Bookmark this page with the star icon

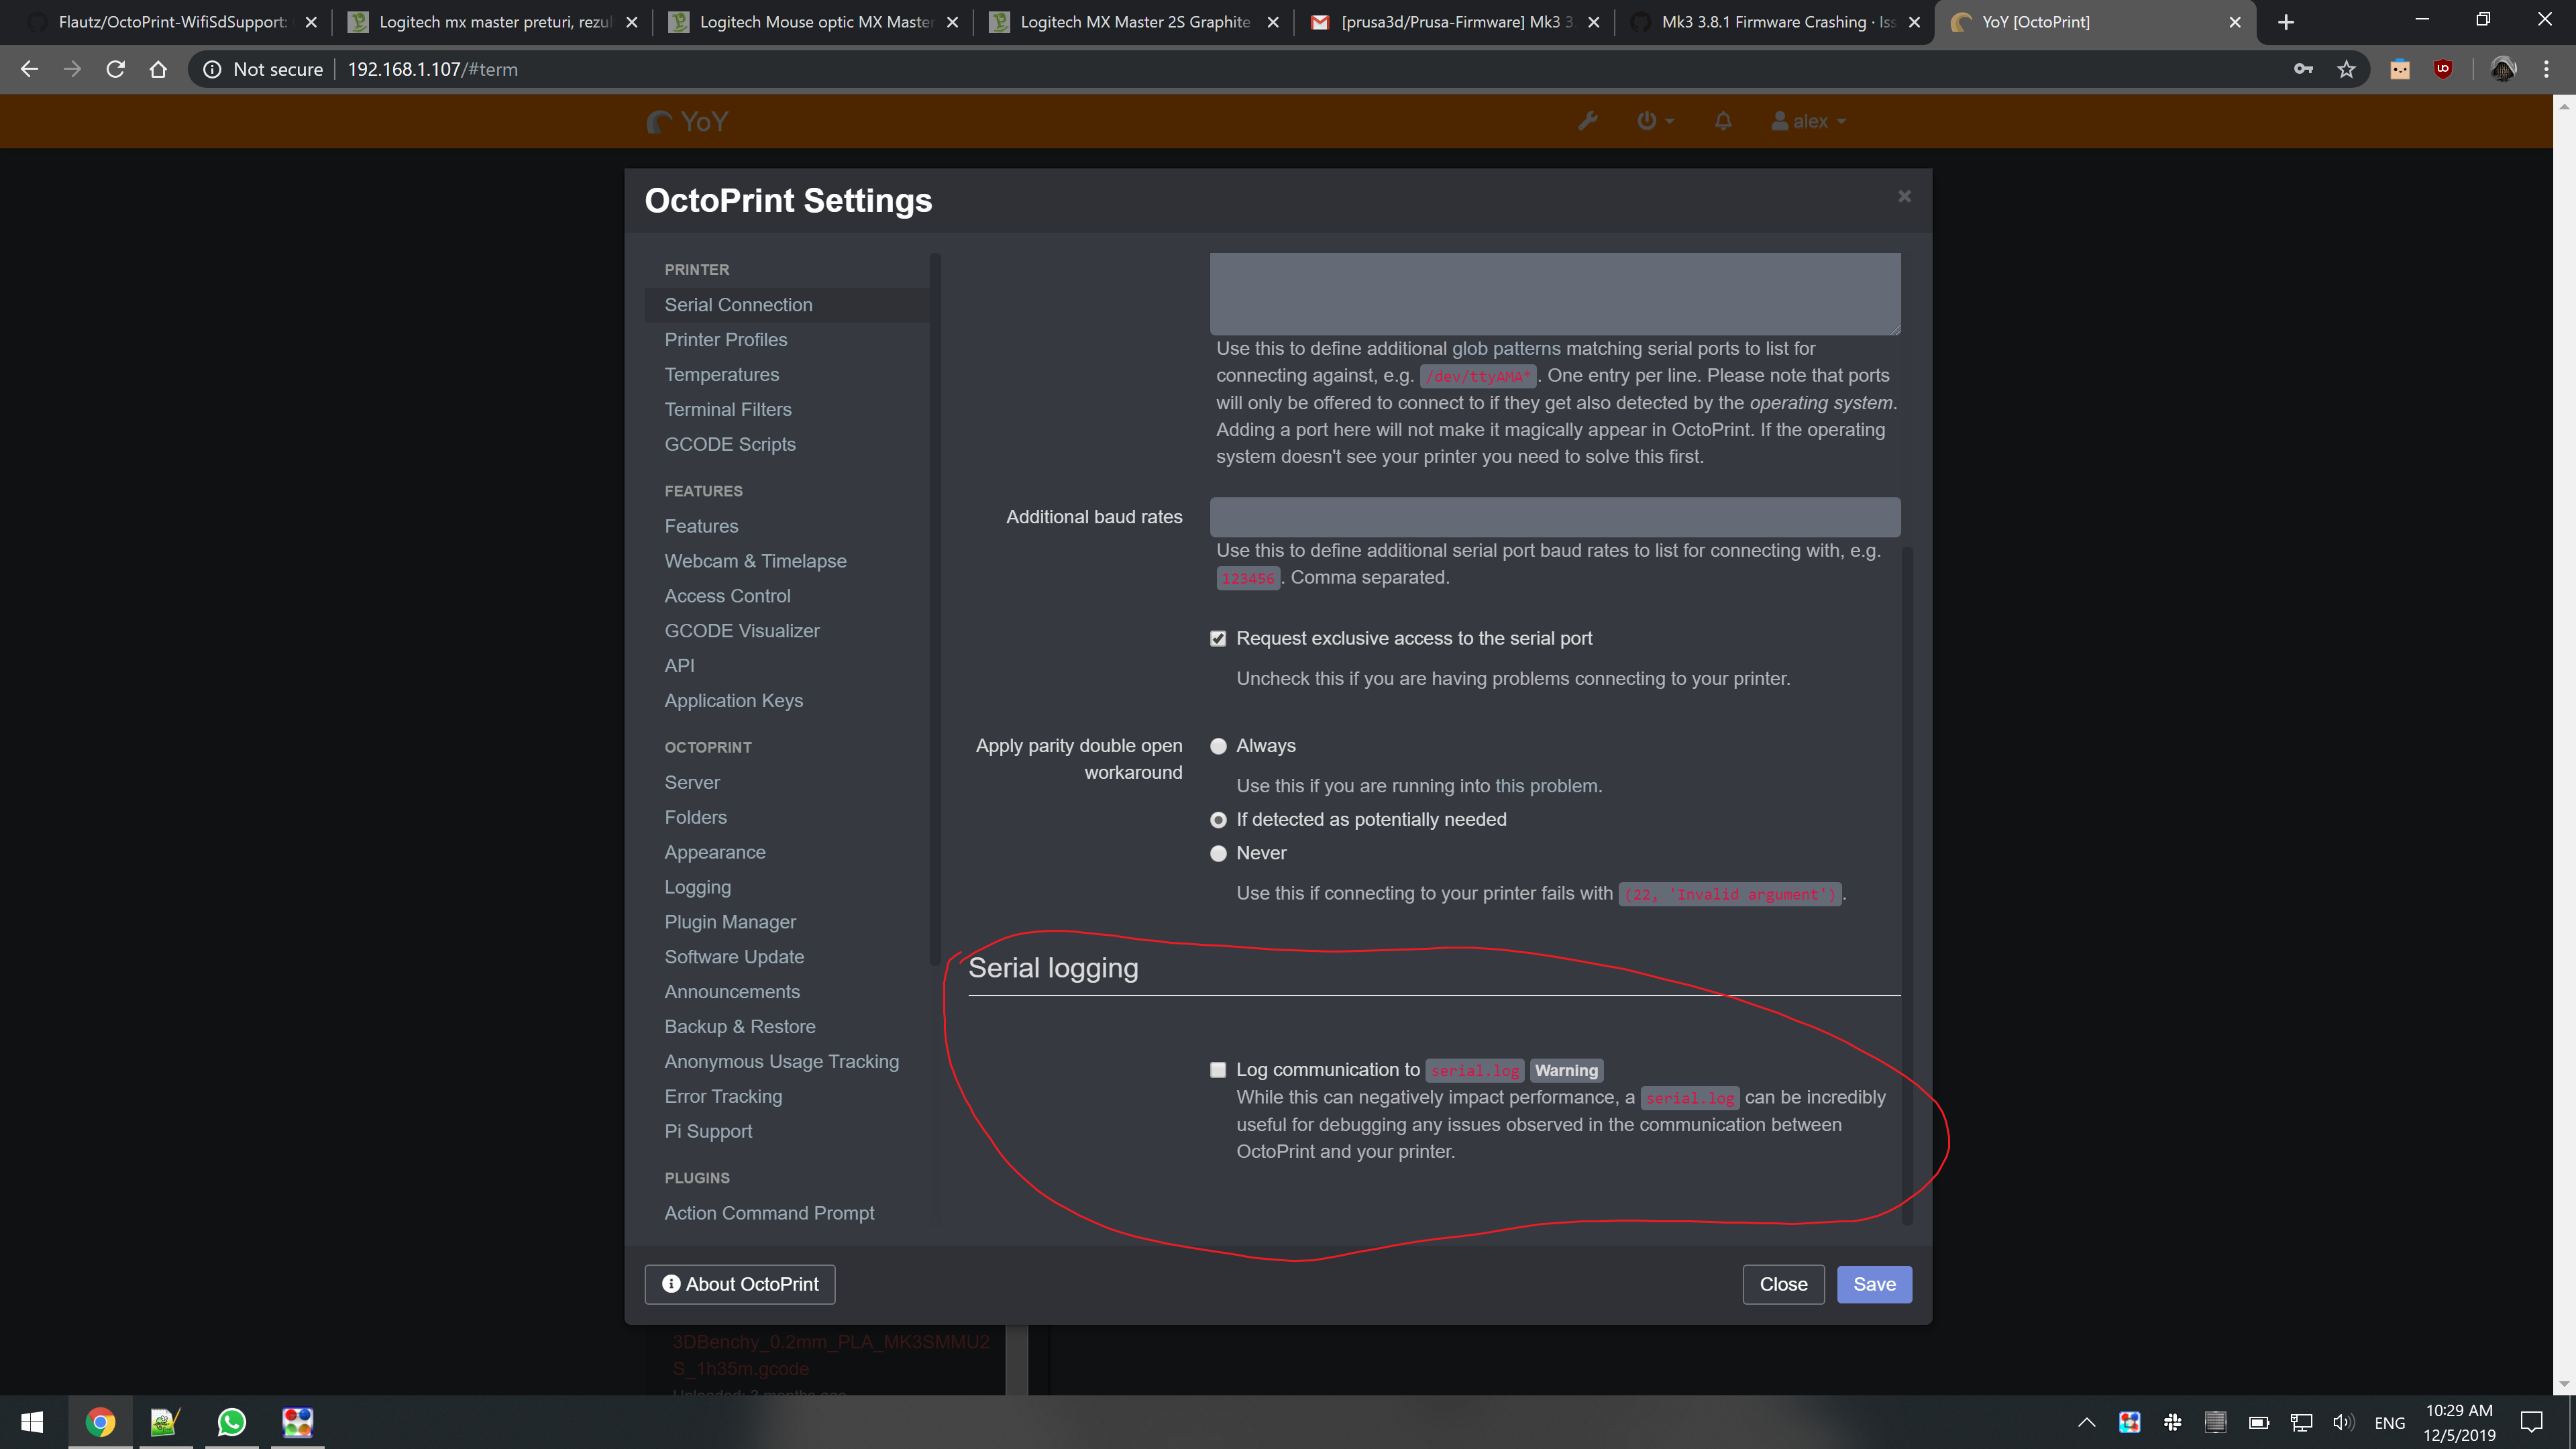click(2346, 69)
